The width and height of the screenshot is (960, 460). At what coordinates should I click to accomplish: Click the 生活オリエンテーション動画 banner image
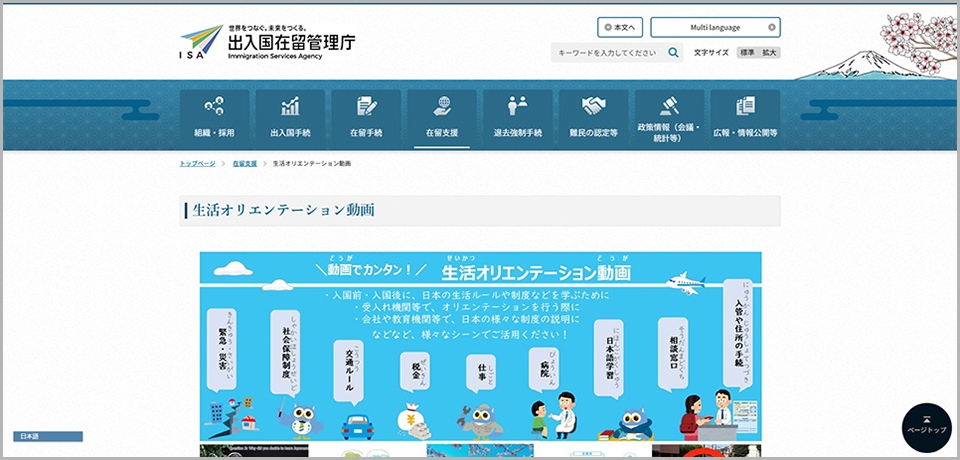[481, 346]
